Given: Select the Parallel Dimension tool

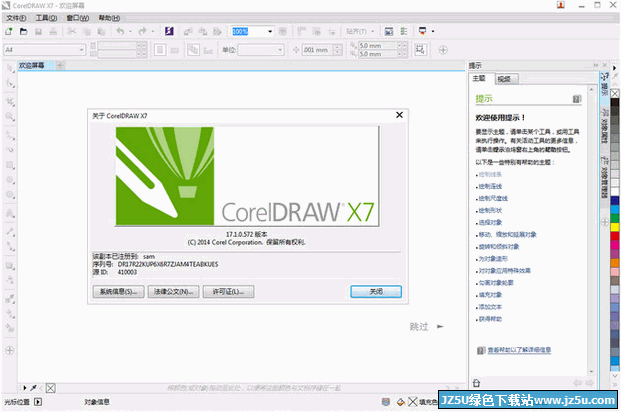Looking at the screenshot, I should point(10,232).
